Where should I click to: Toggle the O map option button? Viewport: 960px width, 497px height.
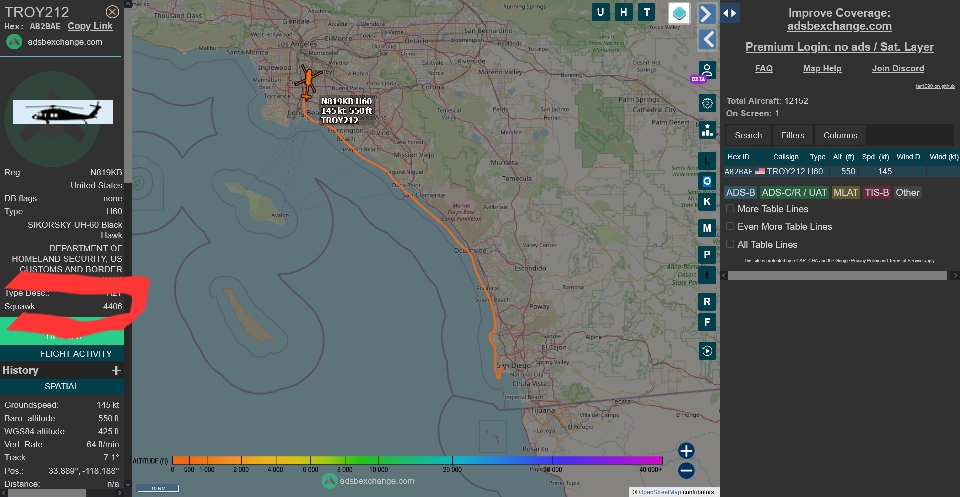coord(707,181)
